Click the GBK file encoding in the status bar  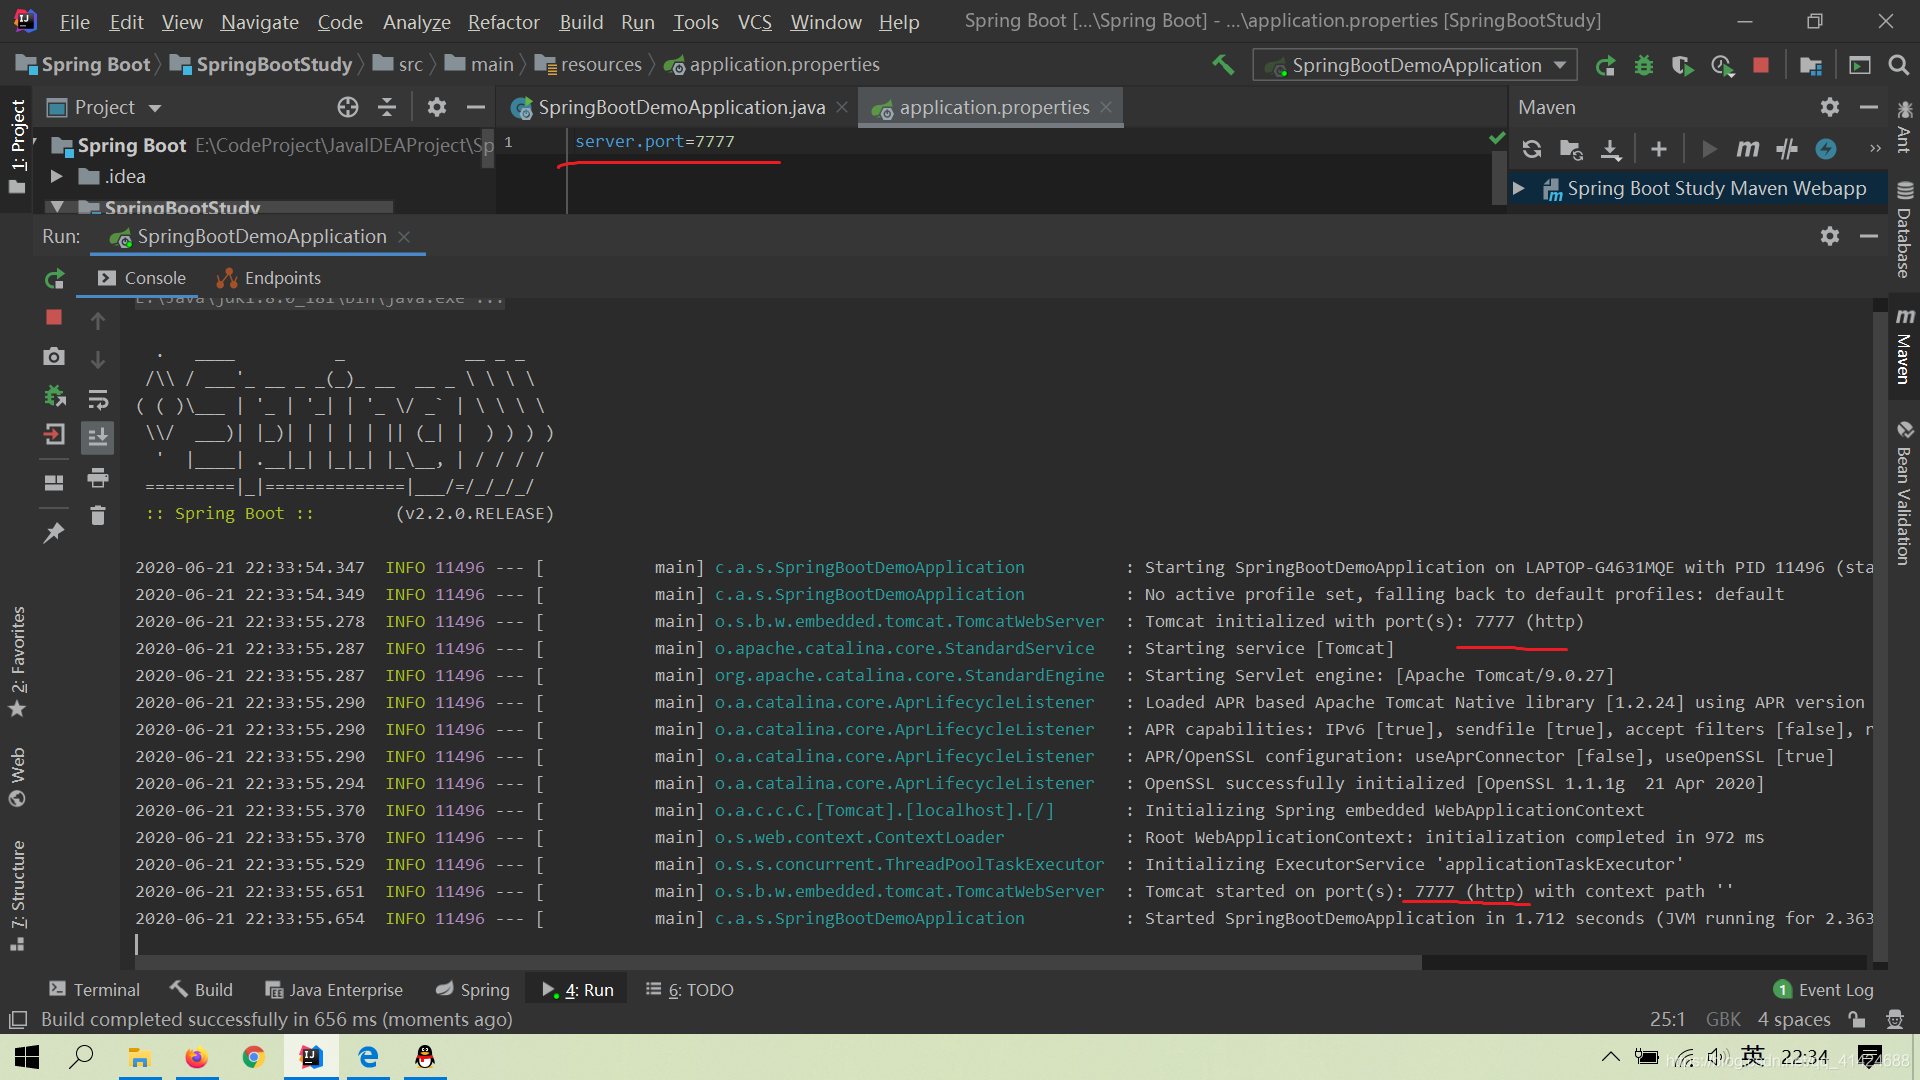(x=1723, y=1020)
